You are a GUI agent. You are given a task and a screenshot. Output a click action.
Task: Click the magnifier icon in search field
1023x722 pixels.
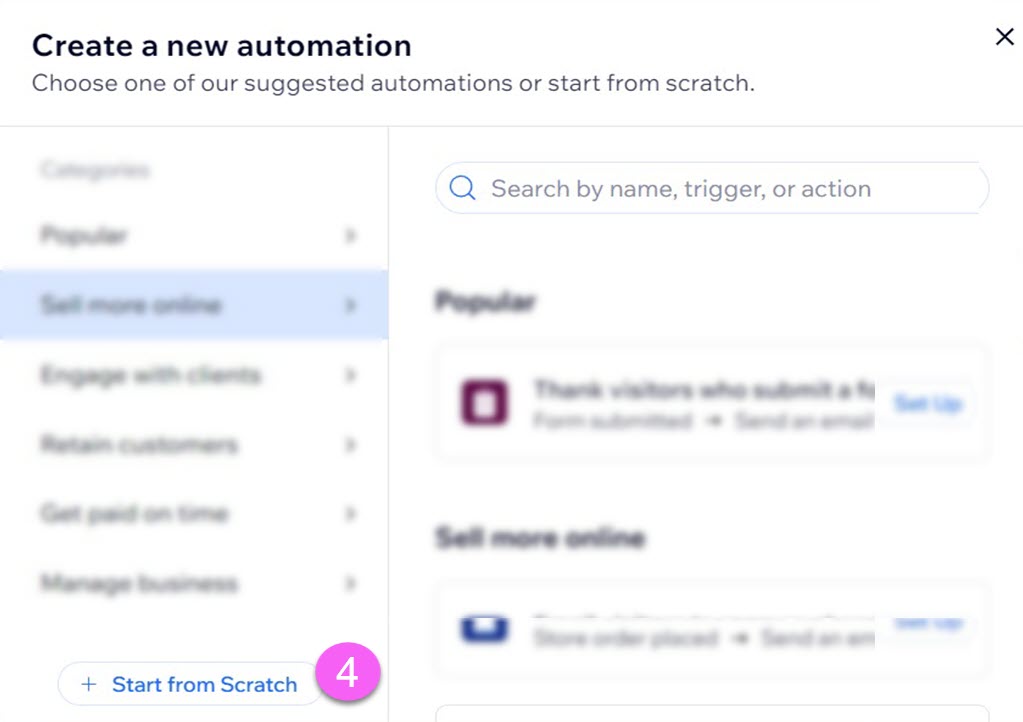[462, 188]
